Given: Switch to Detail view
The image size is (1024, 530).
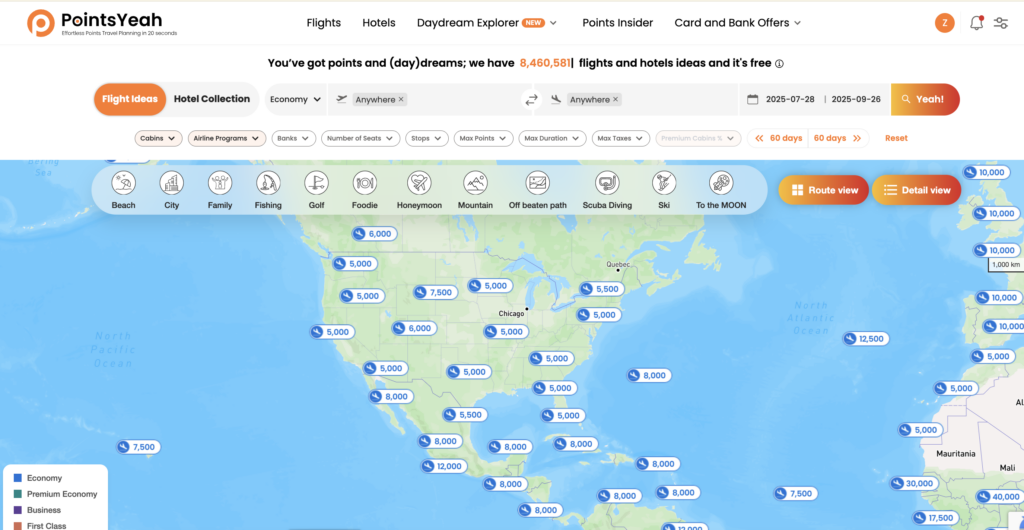Looking at the screenshot, I should click(916, 190).
